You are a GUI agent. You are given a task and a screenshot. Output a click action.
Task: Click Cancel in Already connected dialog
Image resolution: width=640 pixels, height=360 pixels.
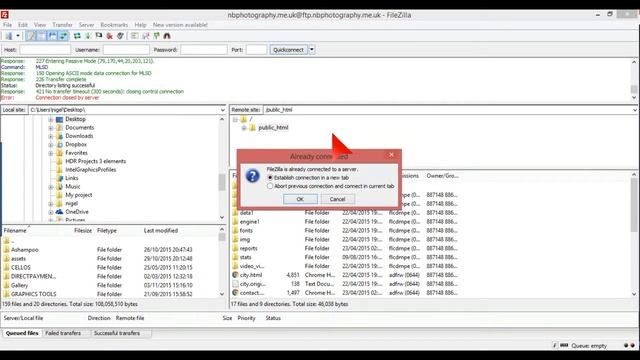pos(337,199)
